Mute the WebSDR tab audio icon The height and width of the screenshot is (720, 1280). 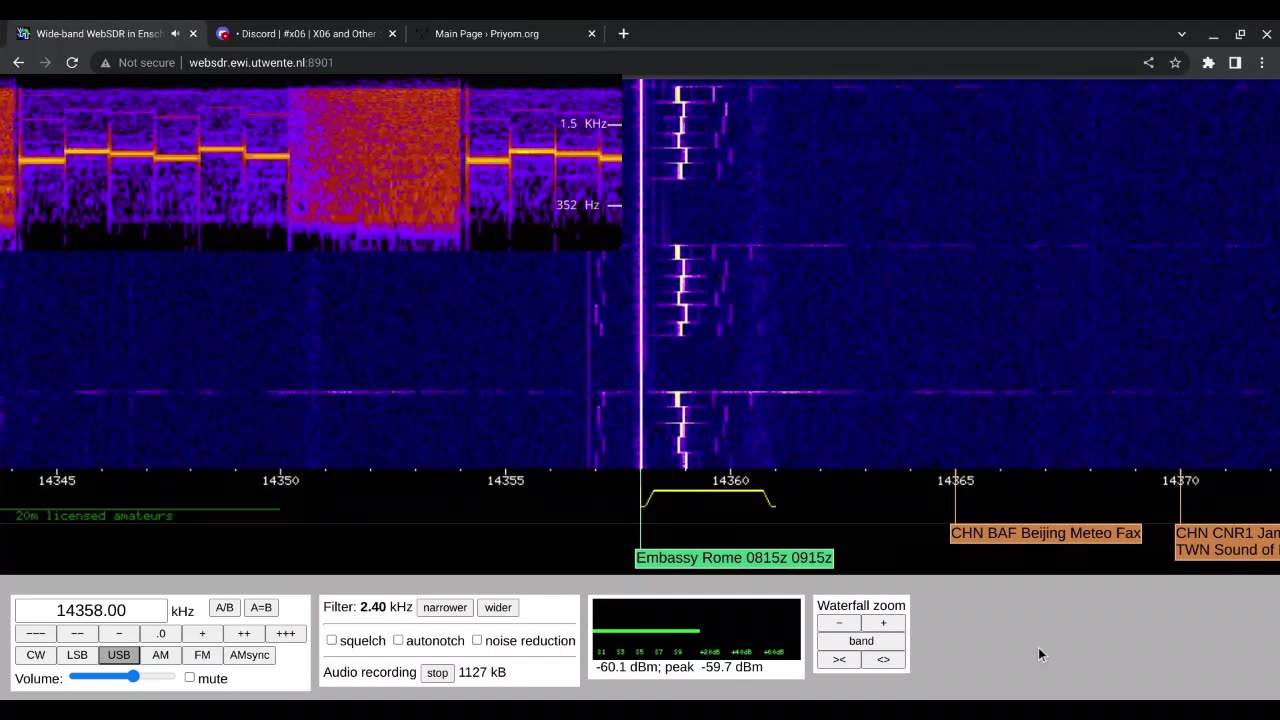pos(175,33)
